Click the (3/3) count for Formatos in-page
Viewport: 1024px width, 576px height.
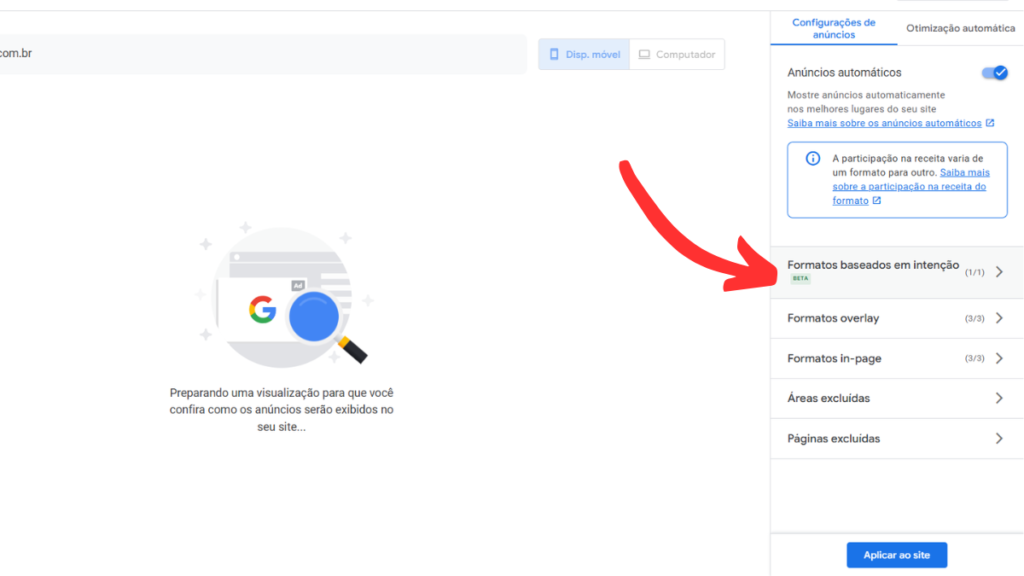click(x=974, y=359)
